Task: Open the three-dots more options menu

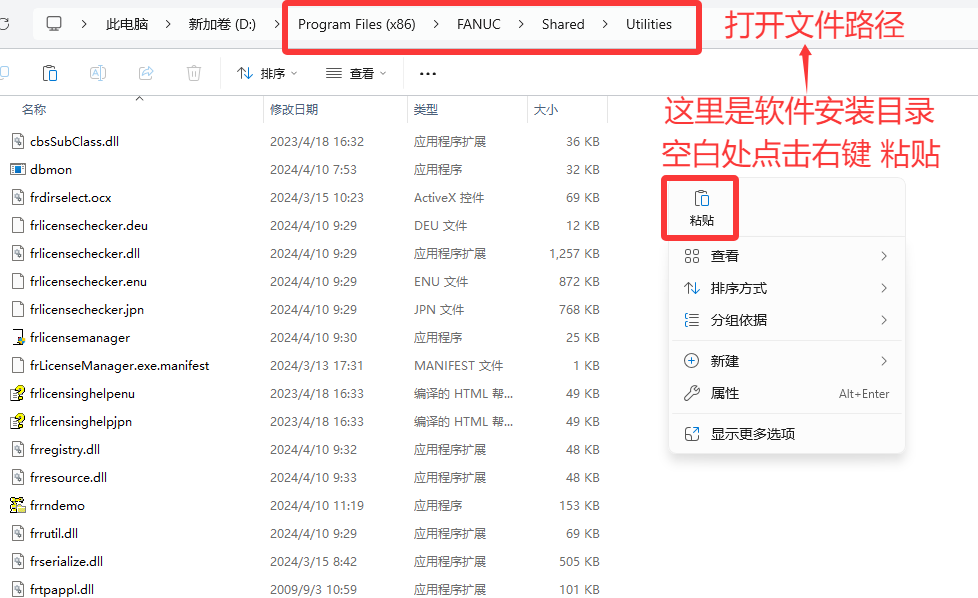Action: (x=428, y=73)
